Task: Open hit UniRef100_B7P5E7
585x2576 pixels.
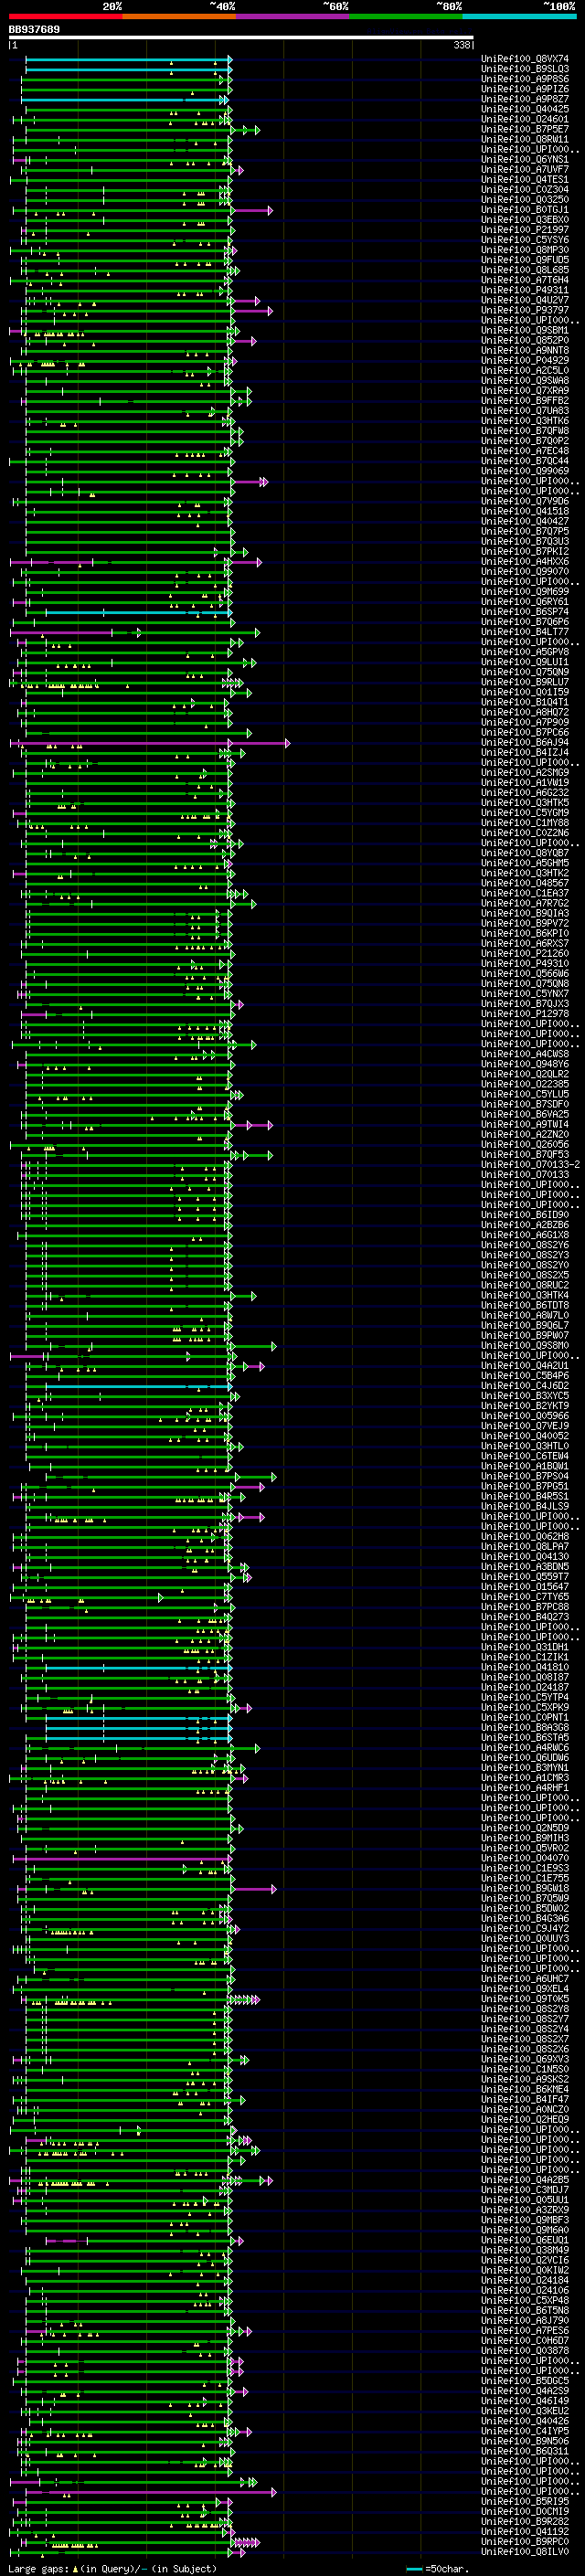Action: pos(525,129)
